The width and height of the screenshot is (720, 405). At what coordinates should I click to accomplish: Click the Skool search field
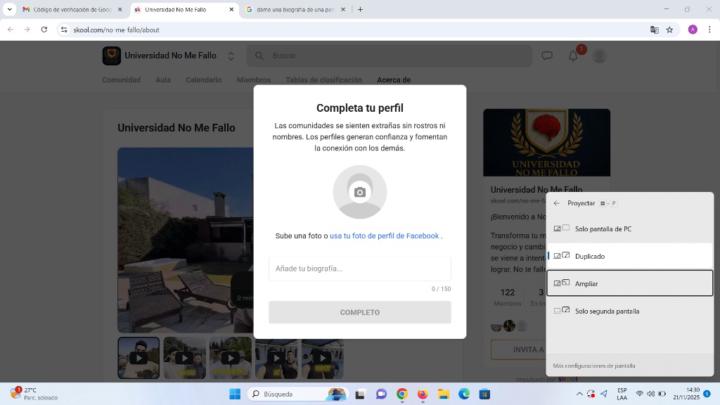click(389, 56)
